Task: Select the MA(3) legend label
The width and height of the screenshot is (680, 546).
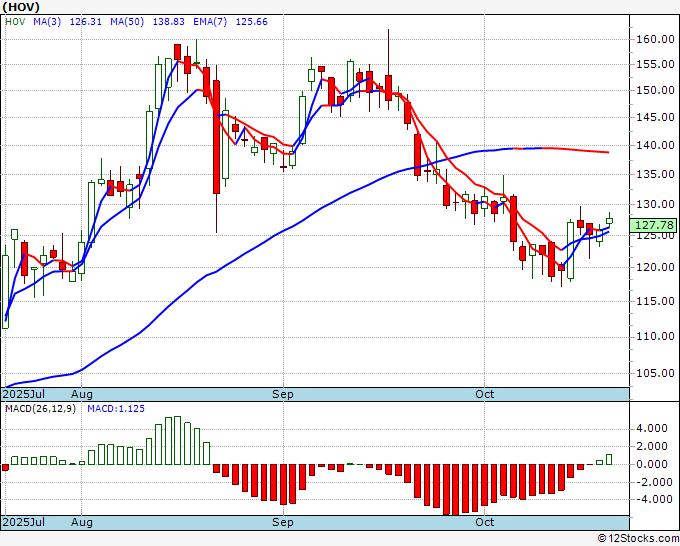Action: (47, 22)
